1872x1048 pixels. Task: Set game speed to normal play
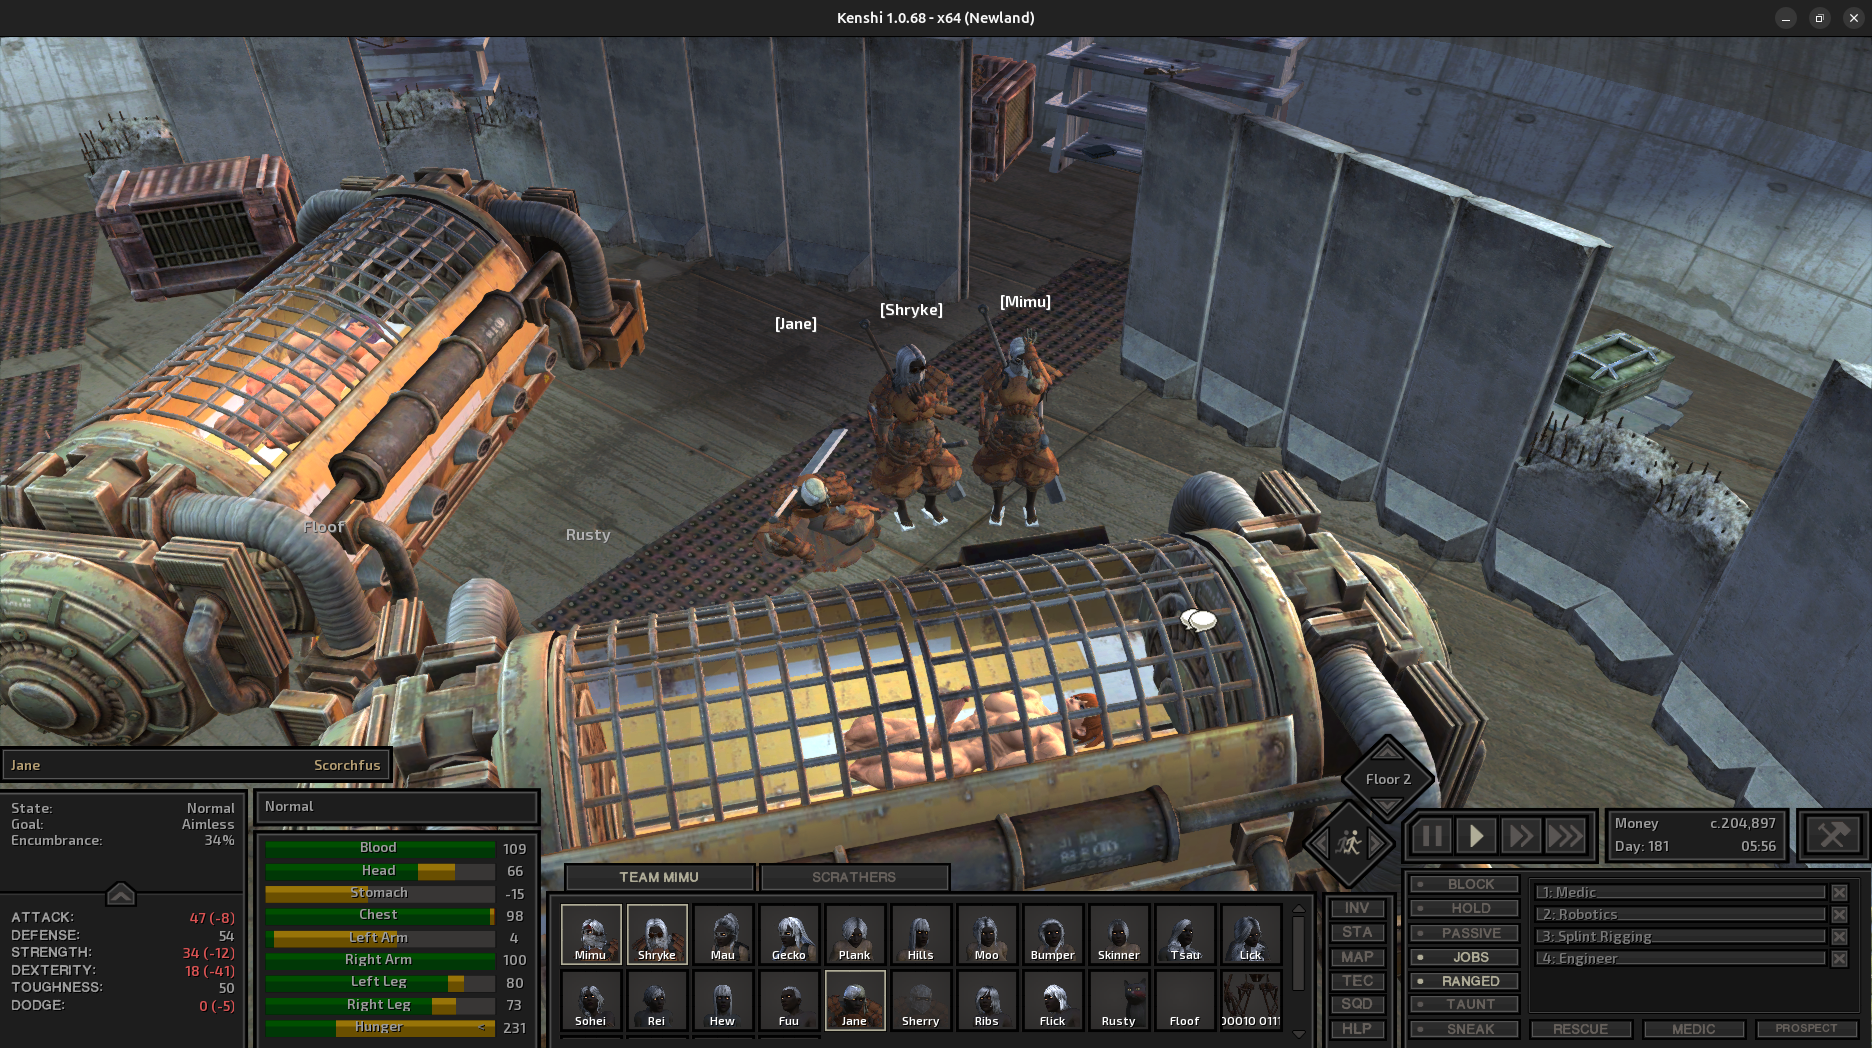1476,836
